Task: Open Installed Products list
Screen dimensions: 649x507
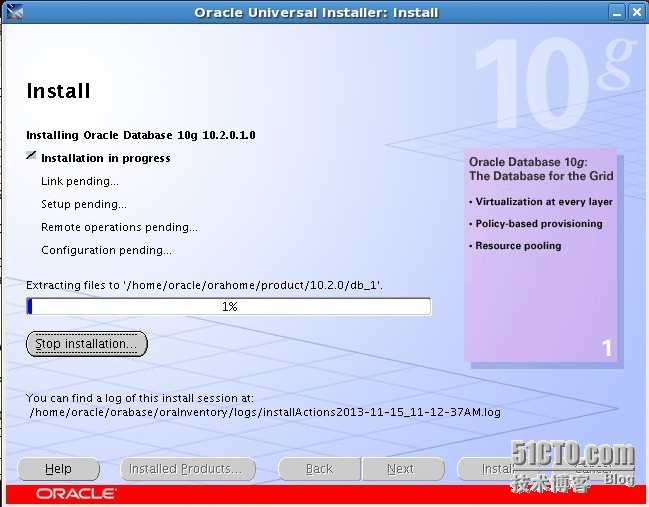Action: tap(188, 469)
